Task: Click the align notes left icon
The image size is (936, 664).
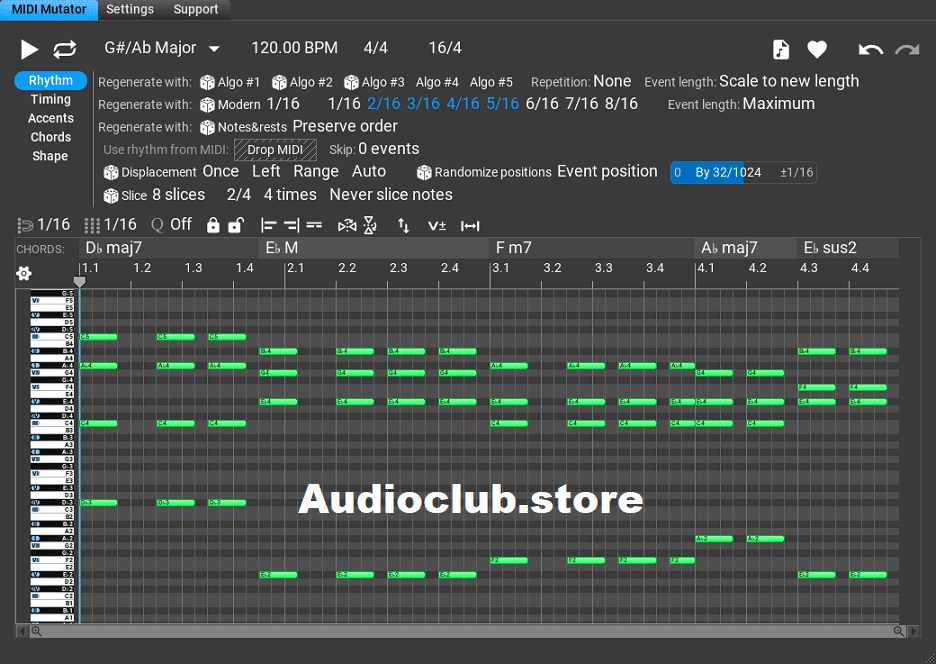Action: (268, 225)
